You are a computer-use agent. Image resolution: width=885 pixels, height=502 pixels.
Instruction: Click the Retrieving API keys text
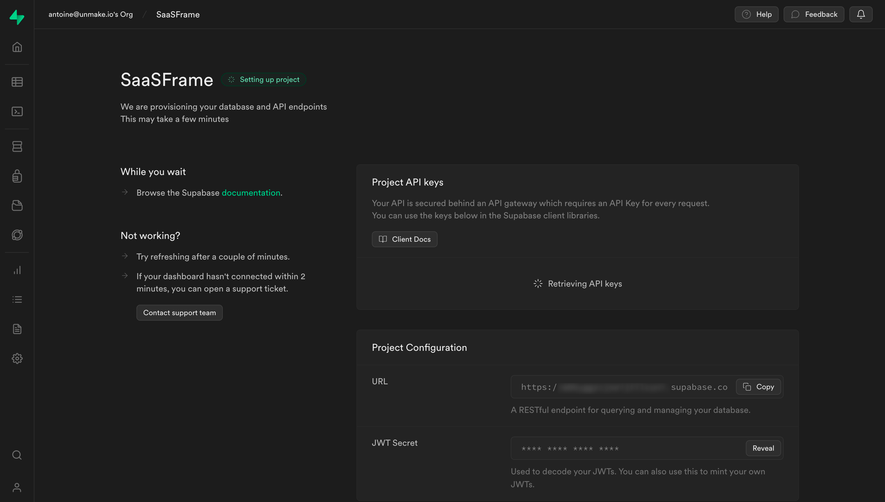tap(585, 283)
